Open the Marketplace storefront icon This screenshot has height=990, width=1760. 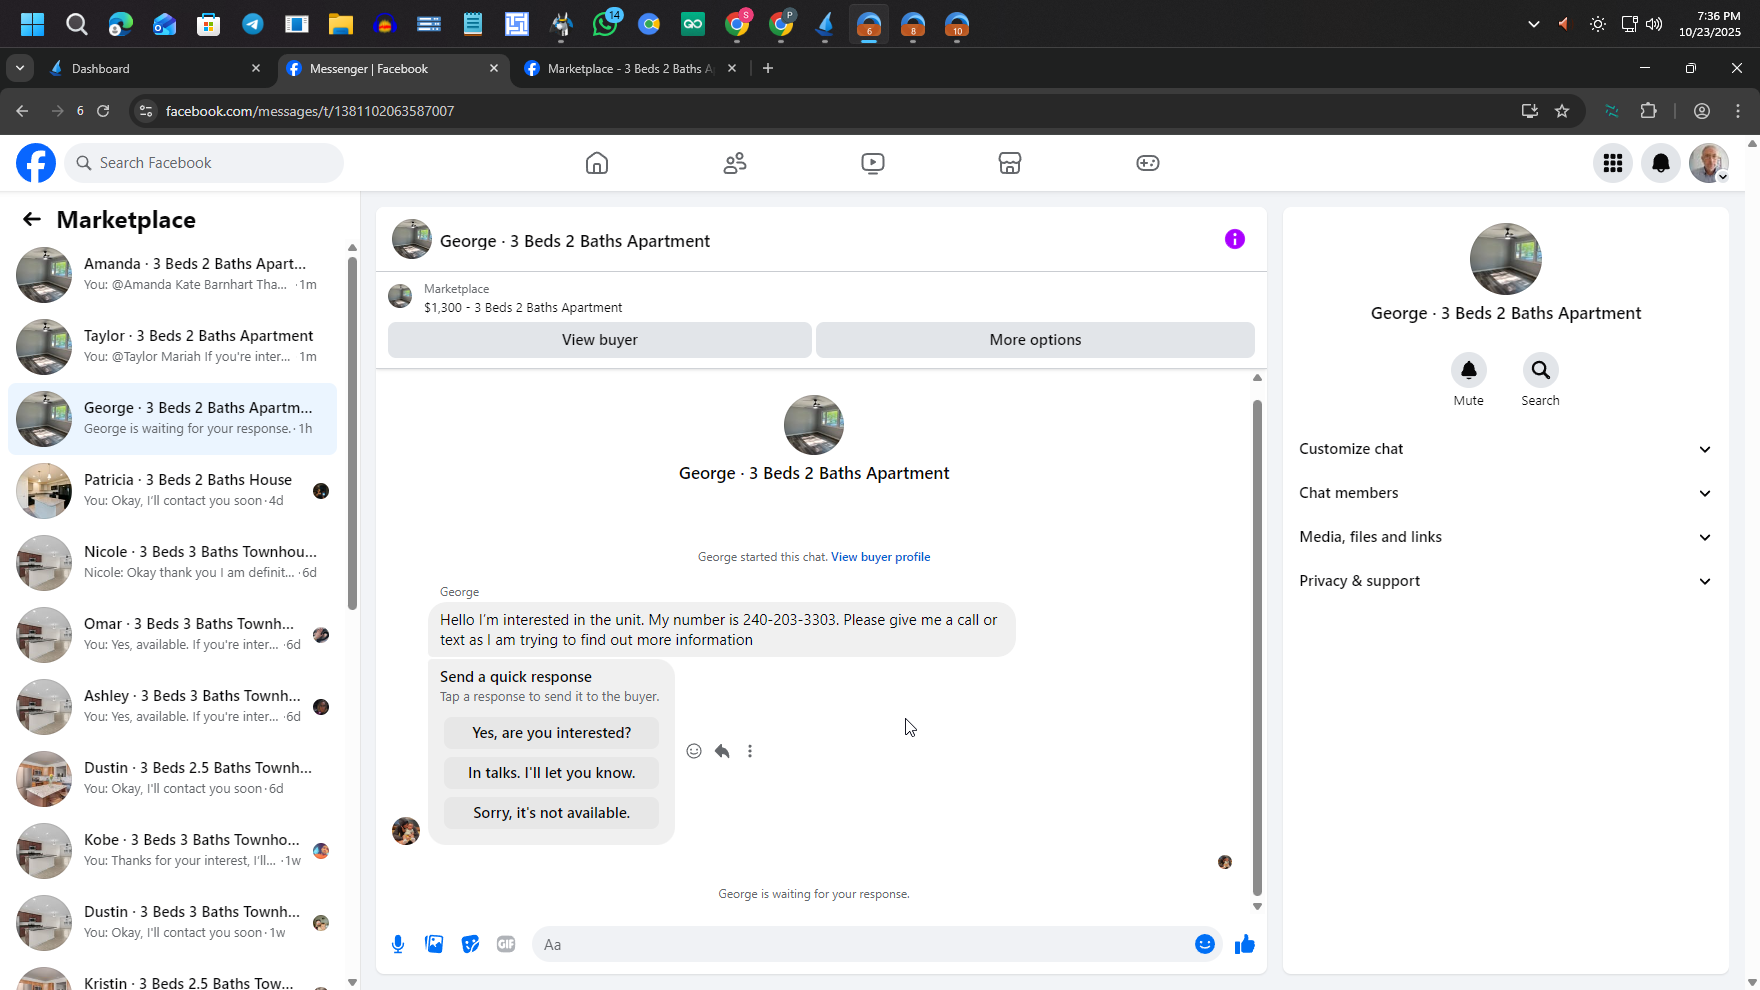1010,163
